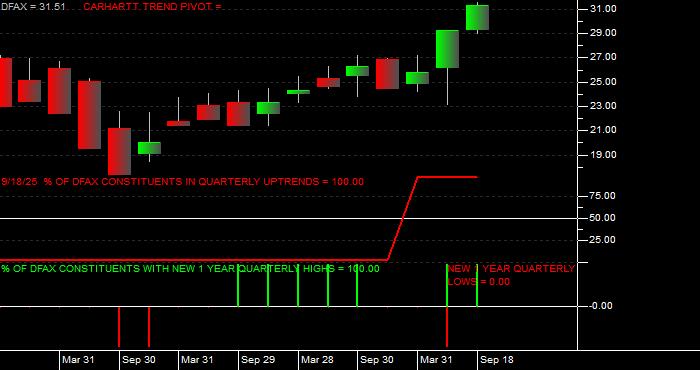Click the lowest red candle bottoming below 19.00
The width and height of the screenshot is (700, 370).
tap(120, 151)
